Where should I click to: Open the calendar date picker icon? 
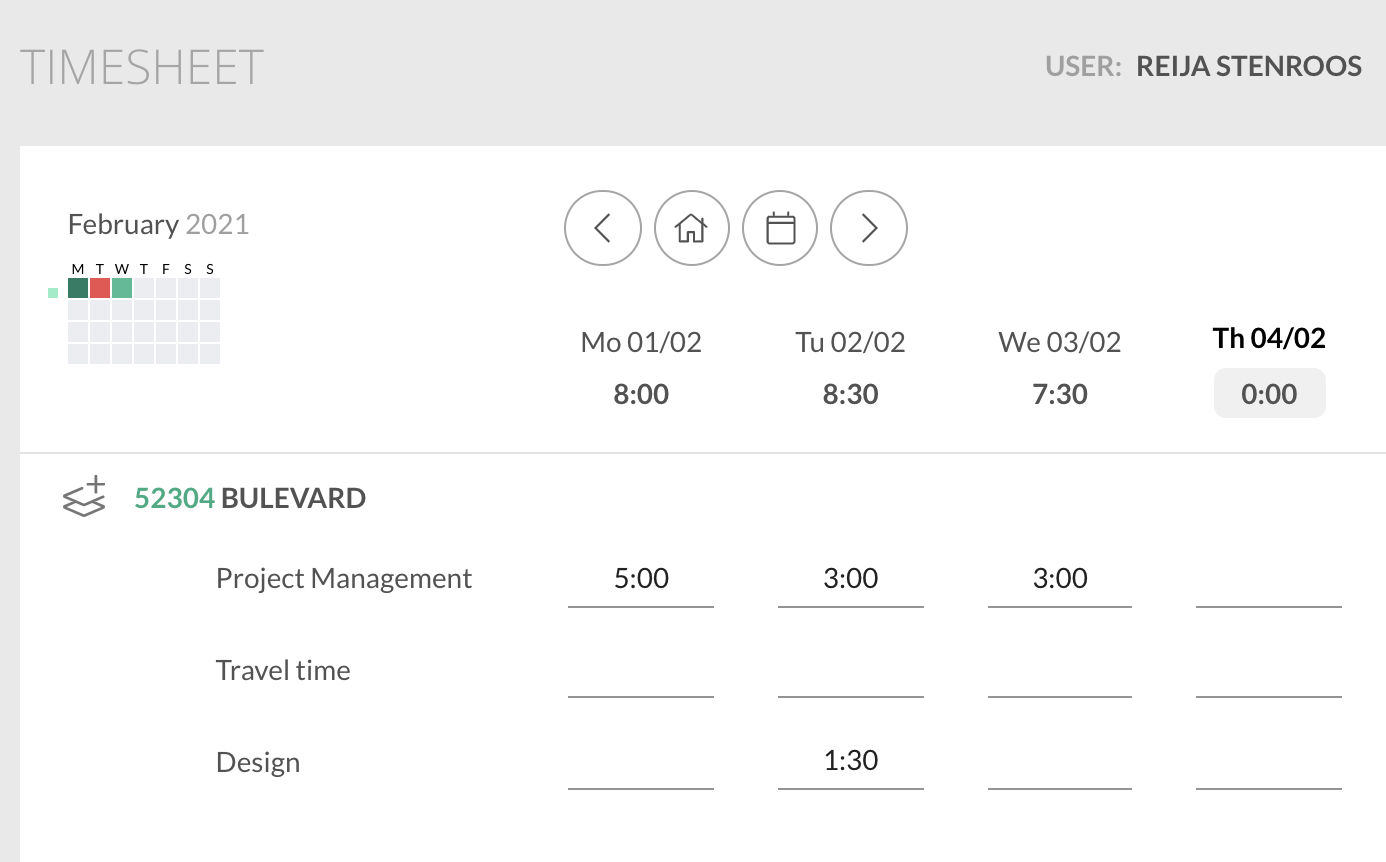(x=780, y=228)
